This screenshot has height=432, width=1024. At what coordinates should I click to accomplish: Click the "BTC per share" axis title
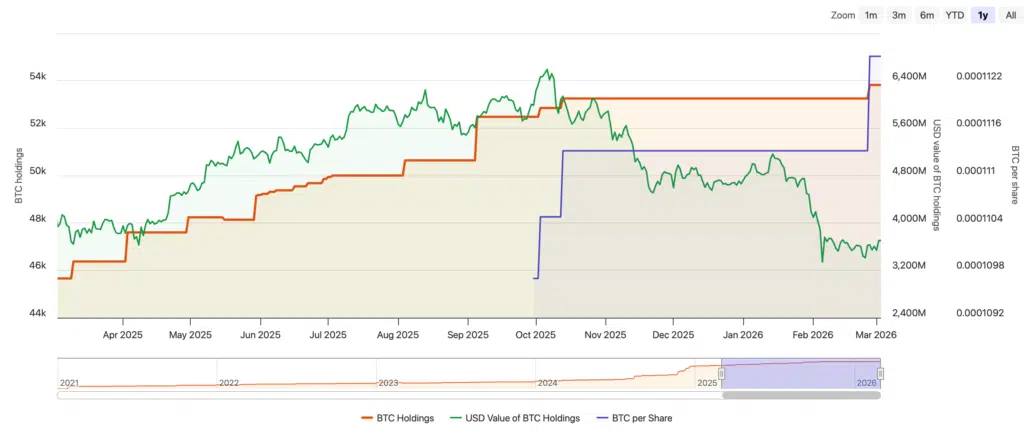1015,175
